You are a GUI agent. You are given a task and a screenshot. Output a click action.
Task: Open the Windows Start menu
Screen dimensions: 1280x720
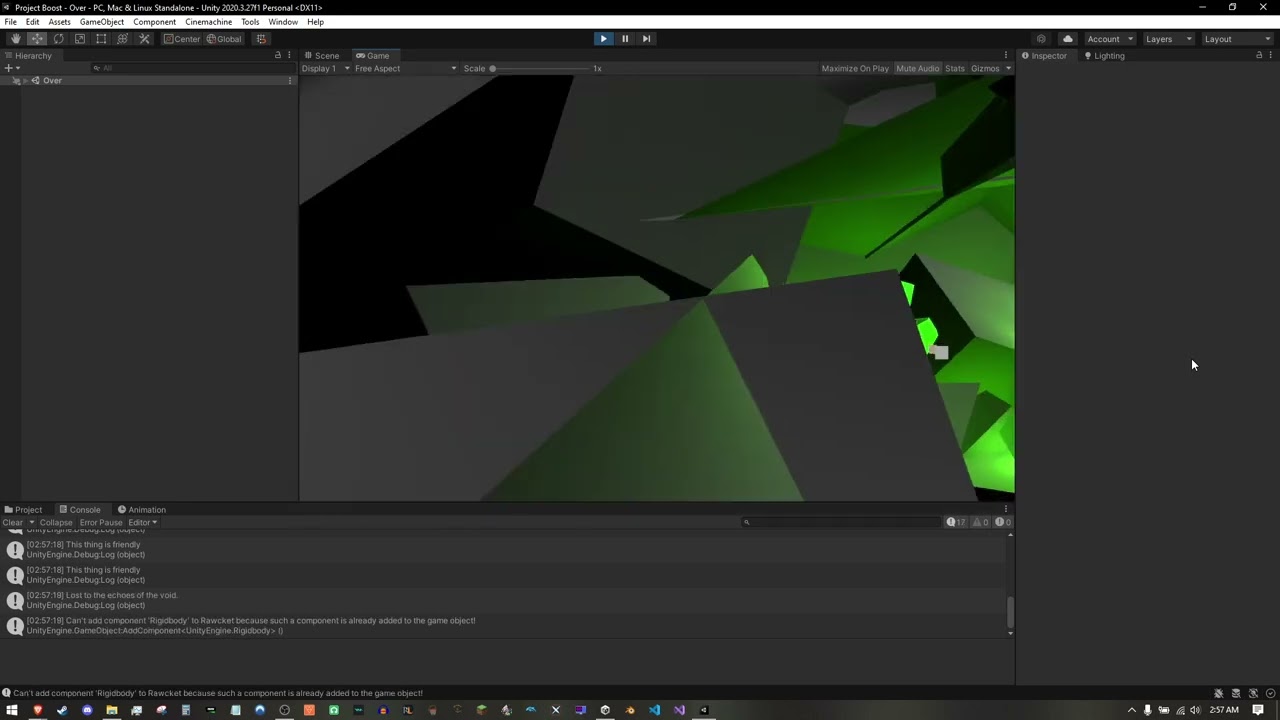click(x=12, y=710)
